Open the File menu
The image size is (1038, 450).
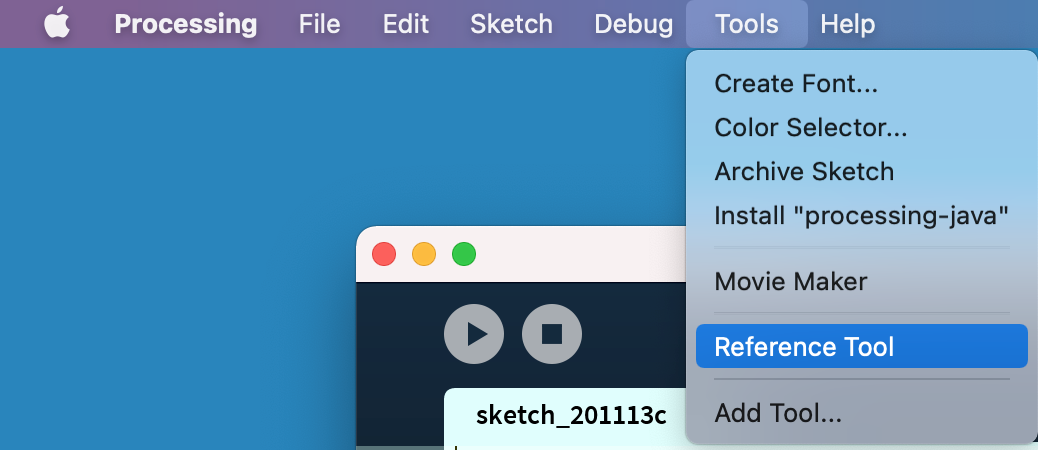[x=319, y=23]
